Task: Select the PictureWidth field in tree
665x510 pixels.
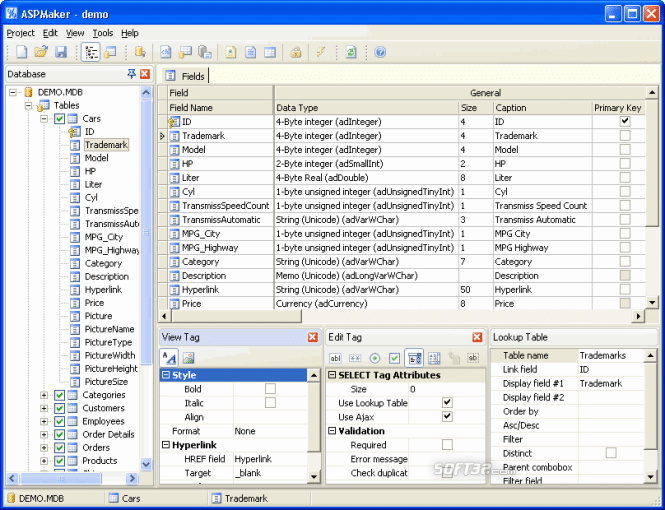Action: coord(110,356)
